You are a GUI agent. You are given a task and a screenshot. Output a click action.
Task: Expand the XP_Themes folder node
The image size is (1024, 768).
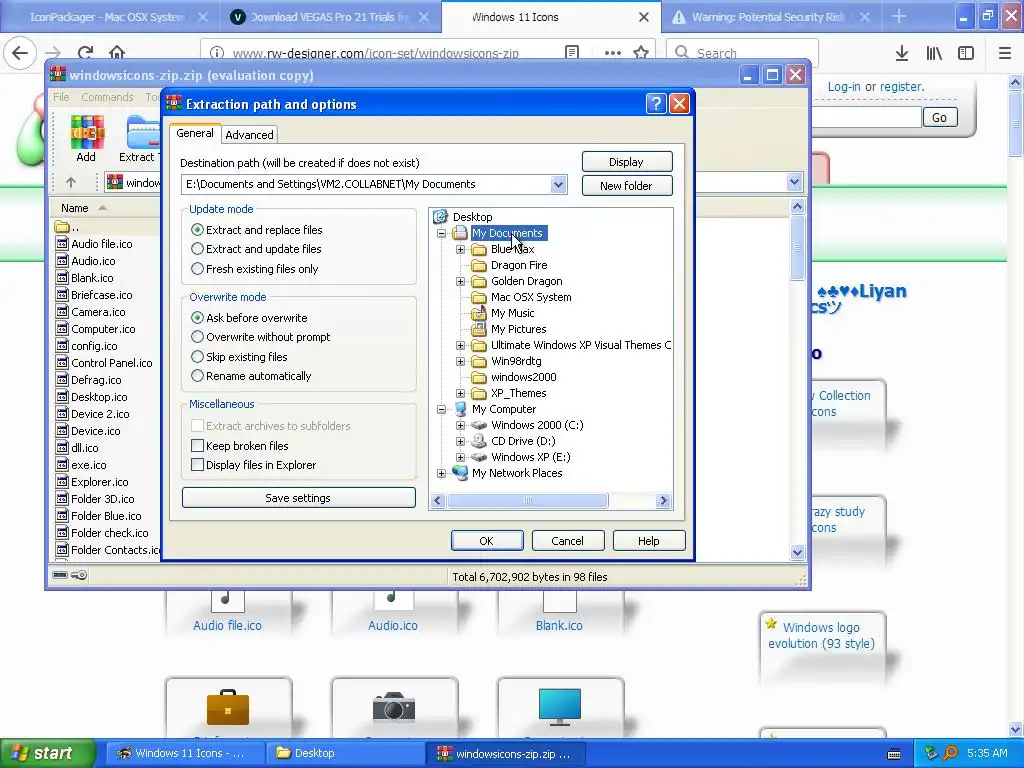(460, 393)
